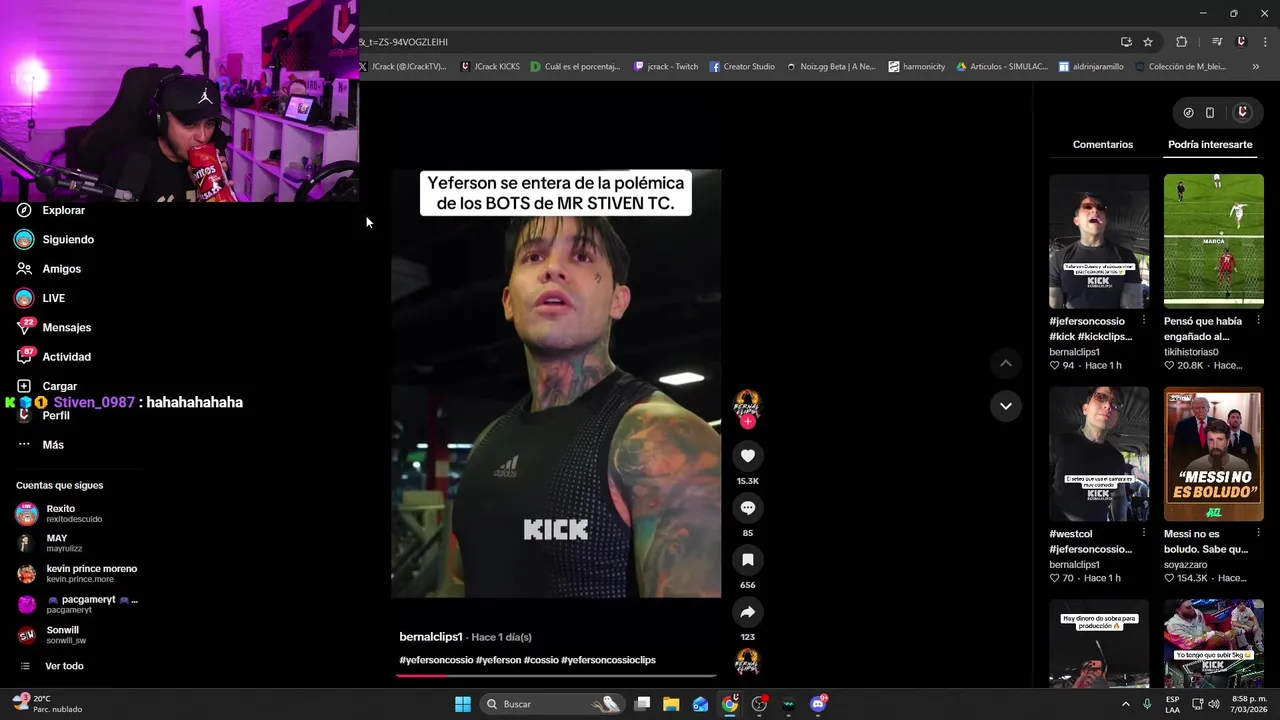The width and height of the screenshot is (1280, 720).
Task: Click the Buscar taskbar search box
Action: pyautogui.click(x=552, y=704)
